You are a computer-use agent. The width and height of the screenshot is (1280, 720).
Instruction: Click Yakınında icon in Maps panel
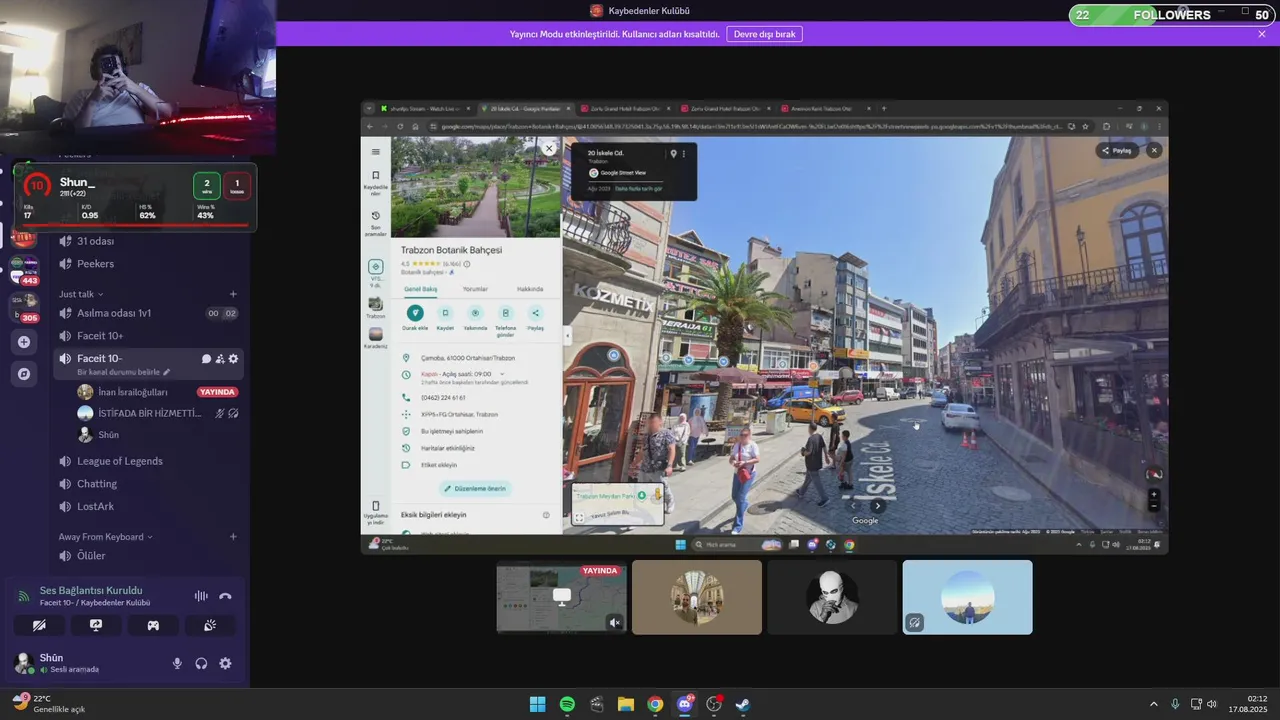tap(475, 313)
